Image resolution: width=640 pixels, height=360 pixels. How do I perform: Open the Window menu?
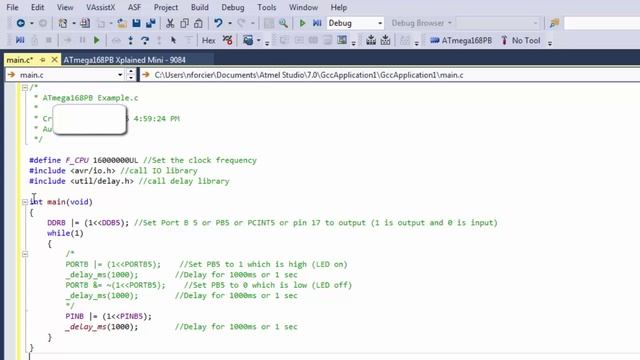pos(303,7)
